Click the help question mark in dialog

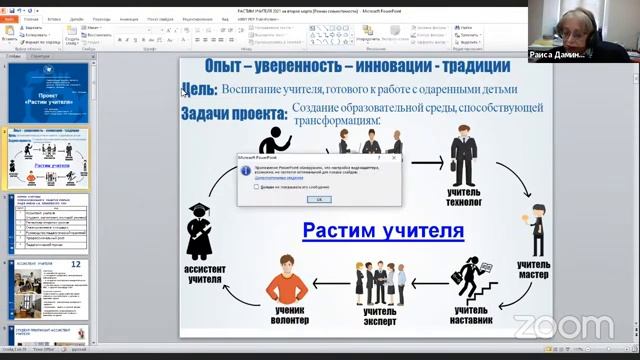[379, 158]
